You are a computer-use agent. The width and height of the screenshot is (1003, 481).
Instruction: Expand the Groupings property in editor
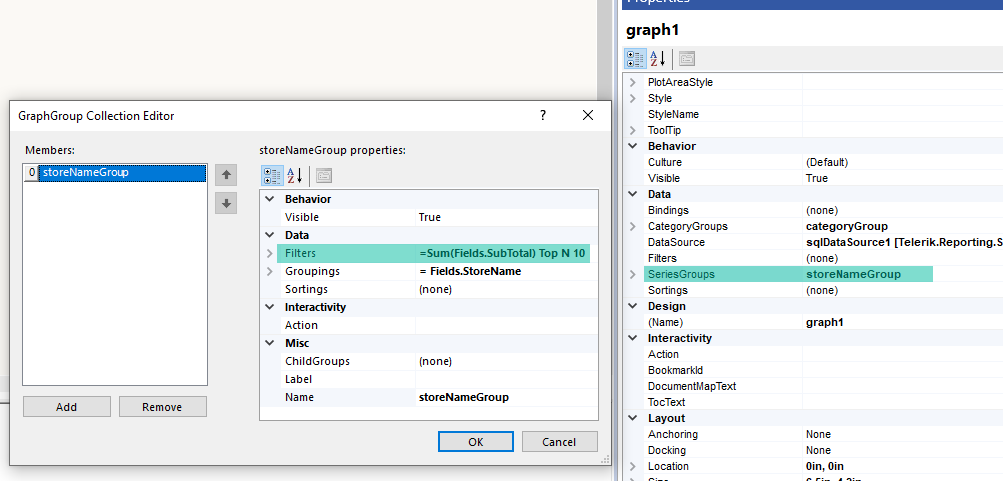[x=269, y=271]
